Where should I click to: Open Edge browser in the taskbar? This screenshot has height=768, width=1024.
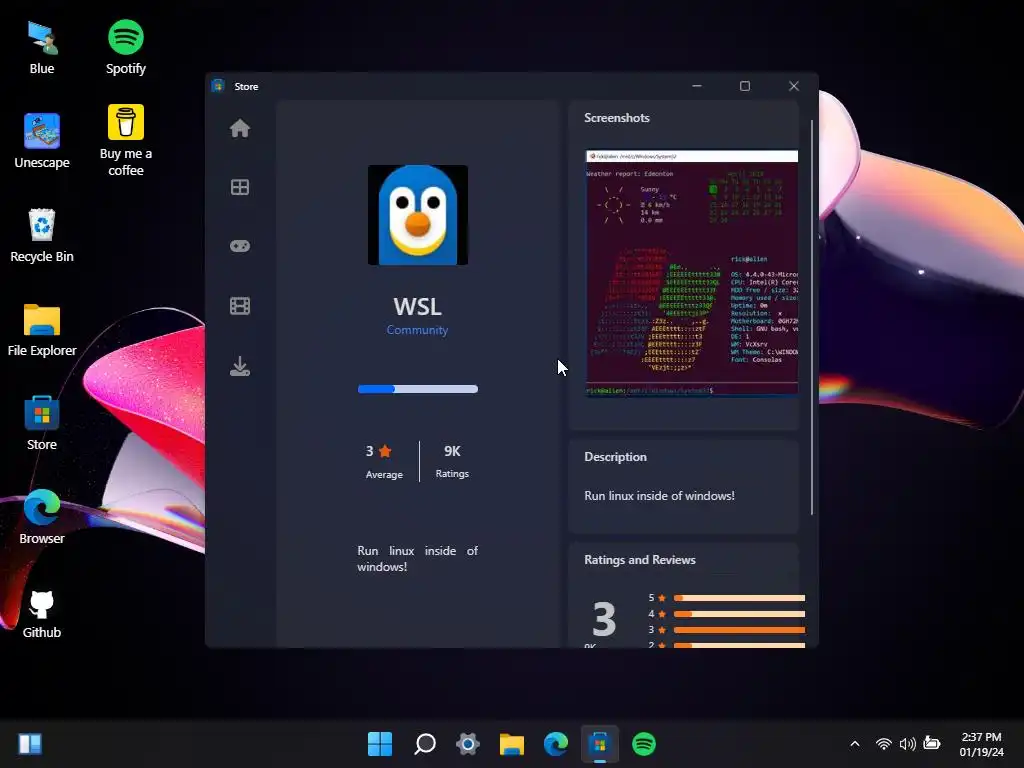point(556,744)
